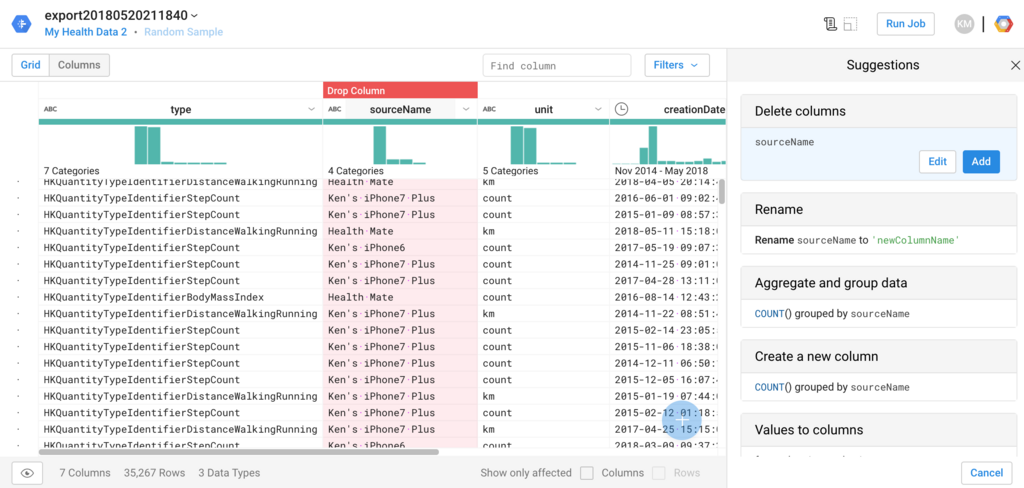Select the Create a new column suggestion
Viewport: 1024px width, 488px height.
click(x=878, y=370)
